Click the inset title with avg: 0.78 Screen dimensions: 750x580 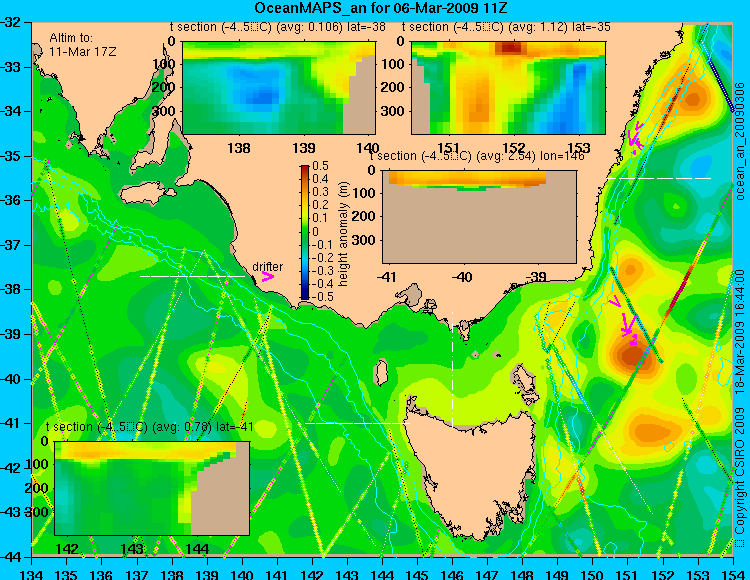[x=150, y=427]
